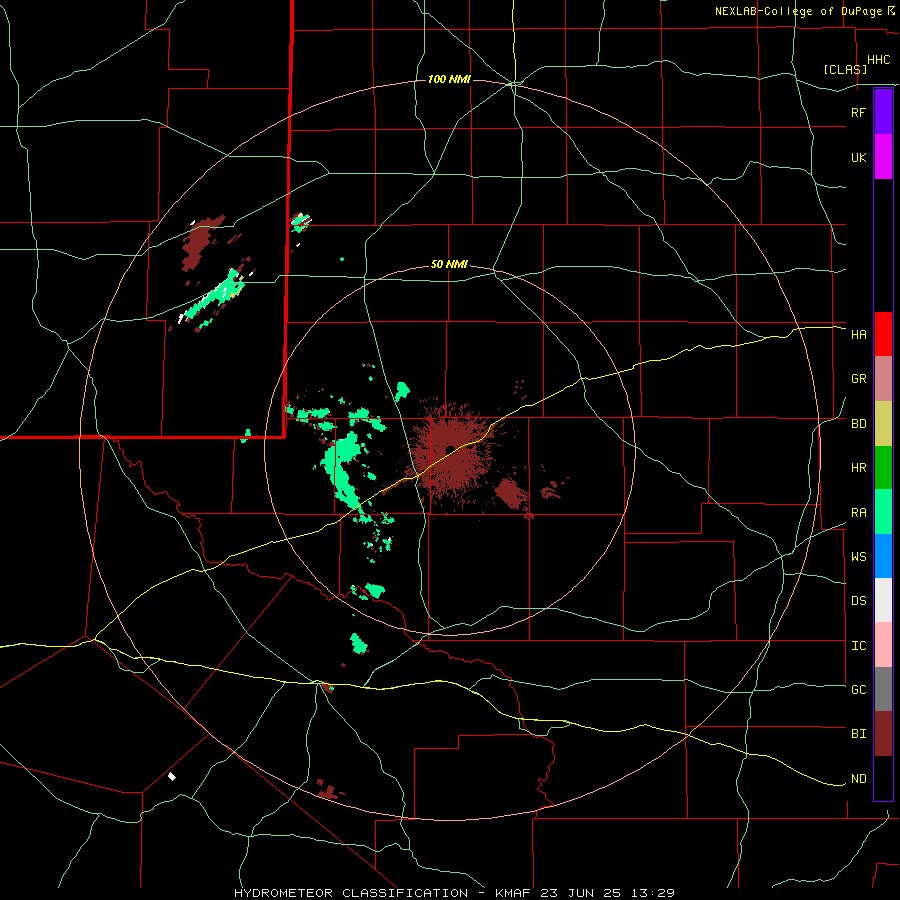Click the 'BI' legend label
The image size is (900, 900).
click(x=859, y=734)
